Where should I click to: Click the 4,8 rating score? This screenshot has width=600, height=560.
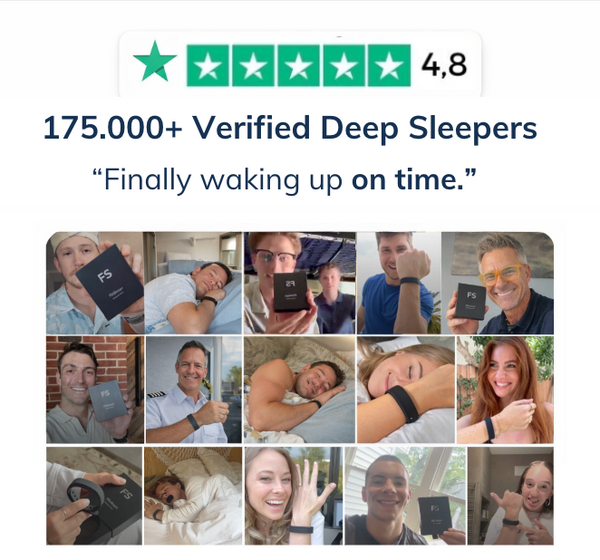pos(444,64)
